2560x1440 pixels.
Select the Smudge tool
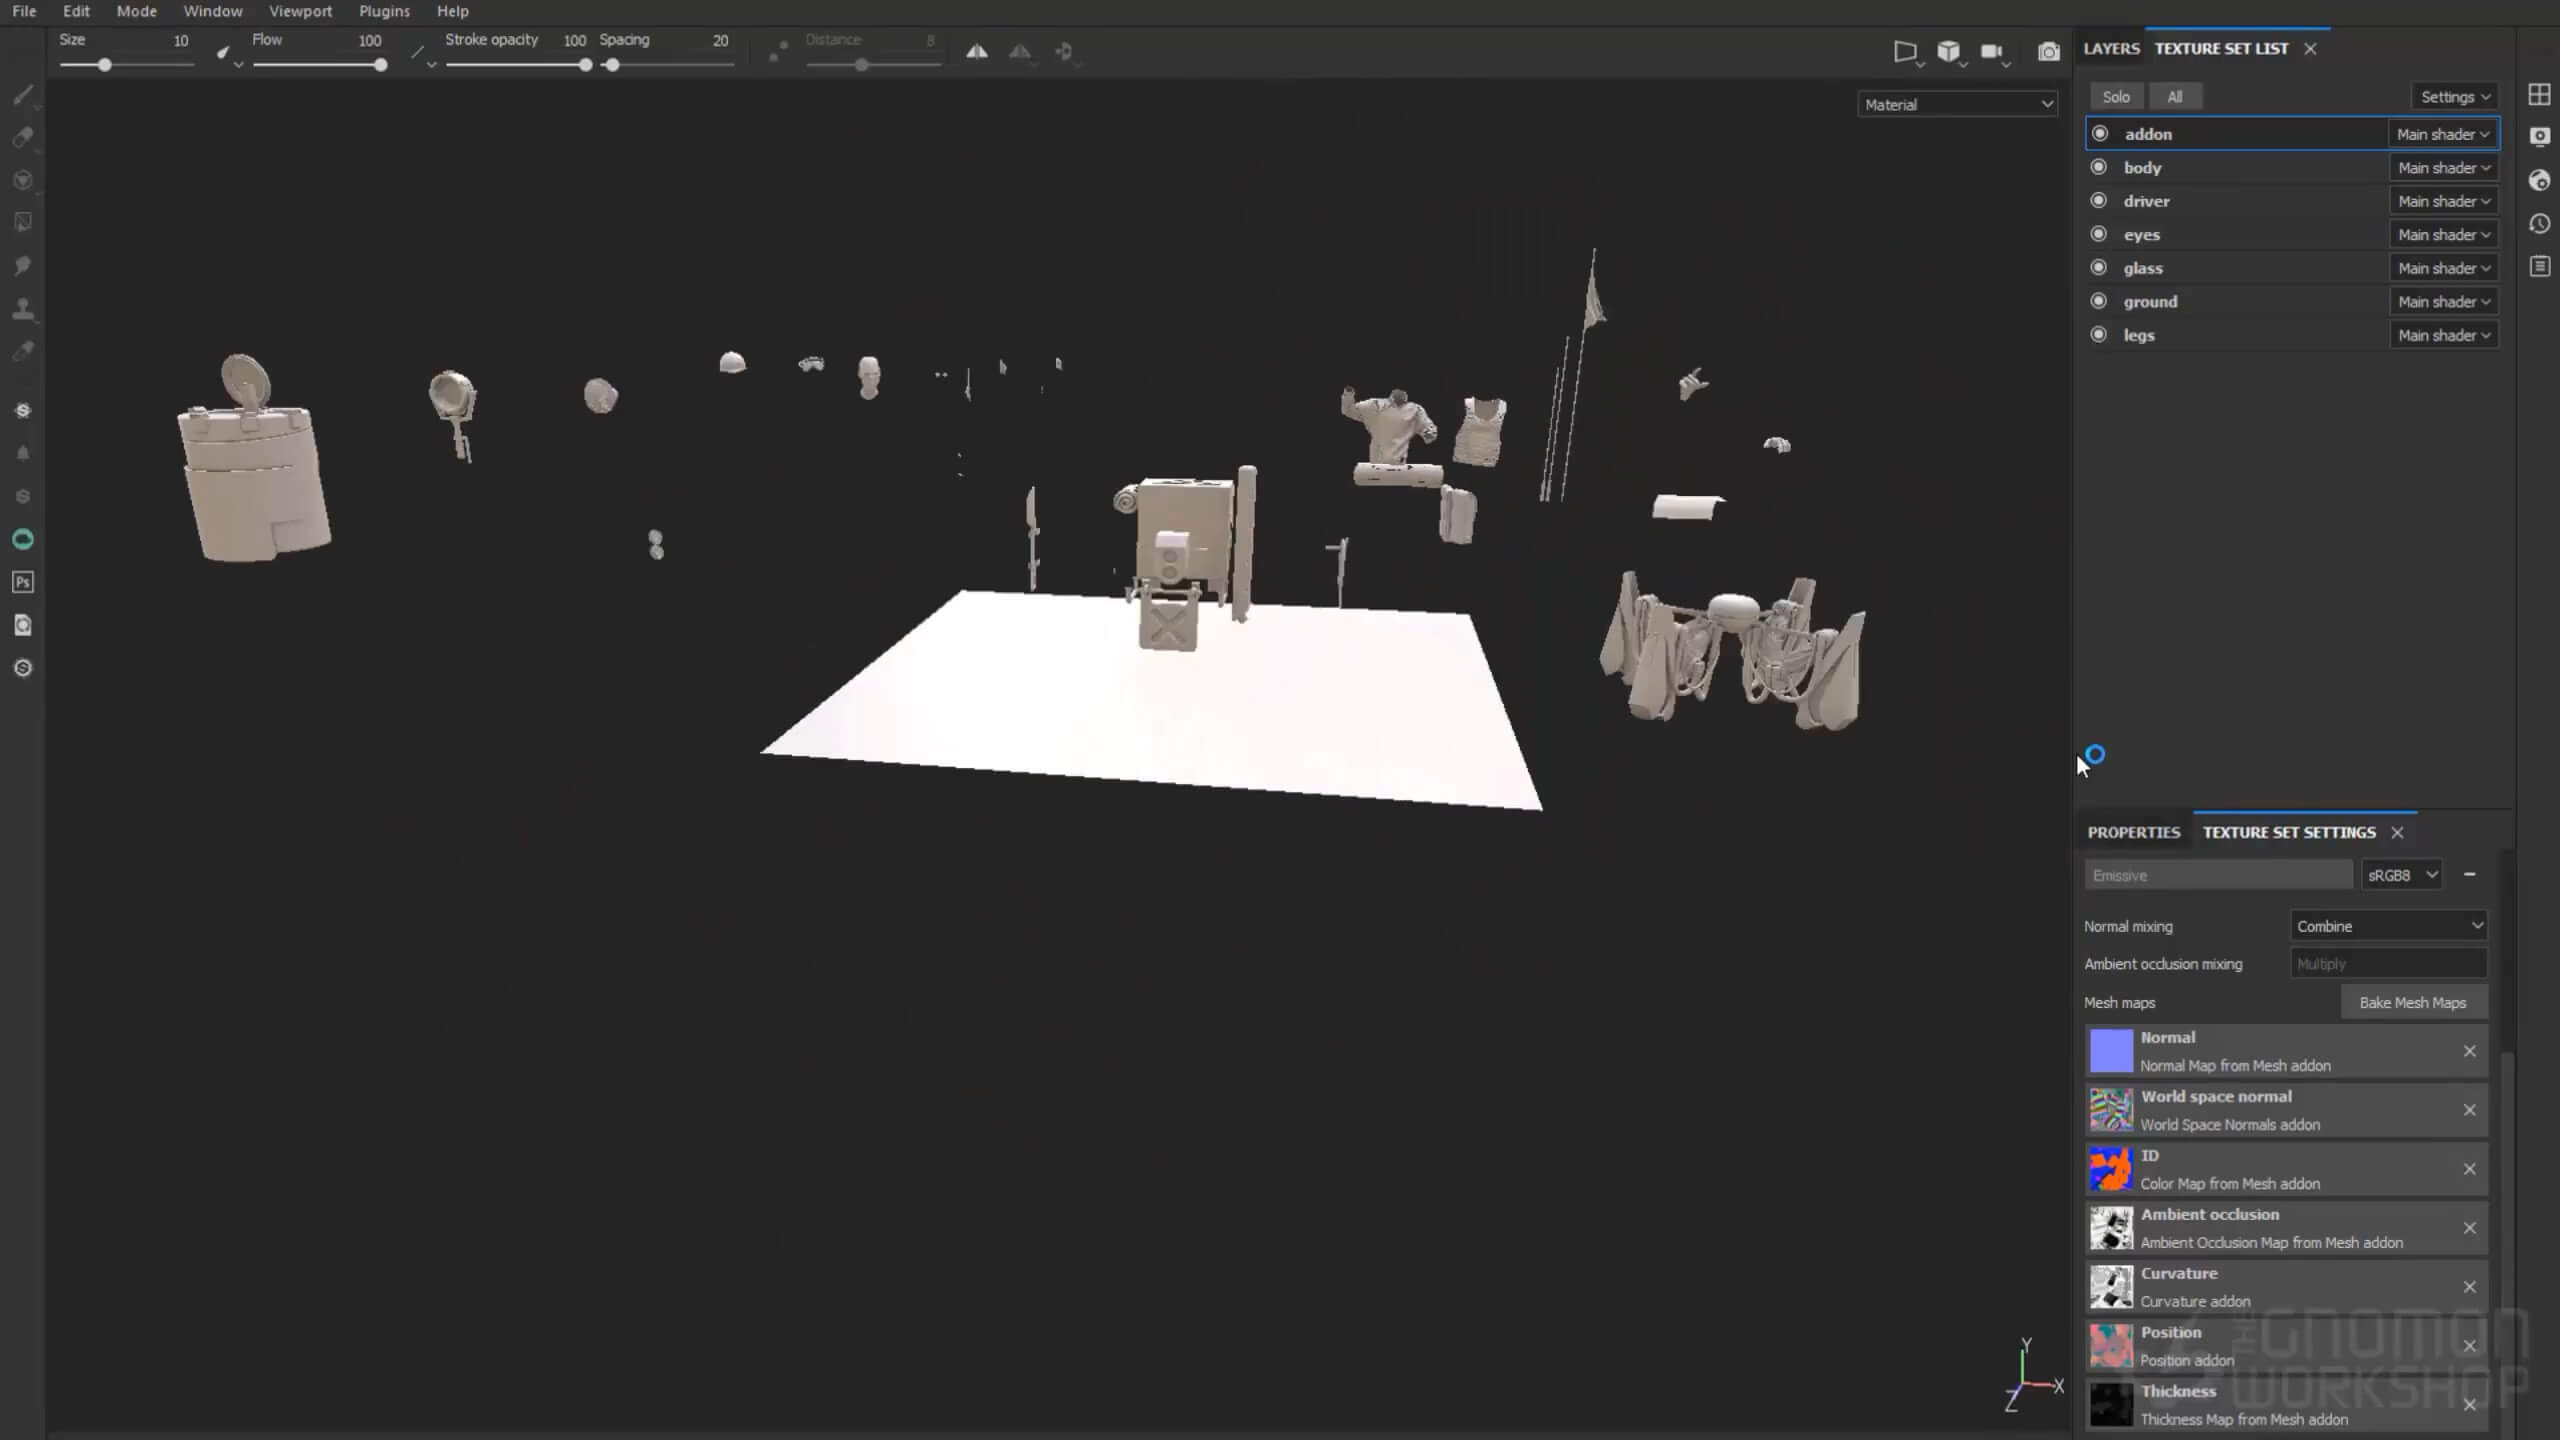(22, 266)
